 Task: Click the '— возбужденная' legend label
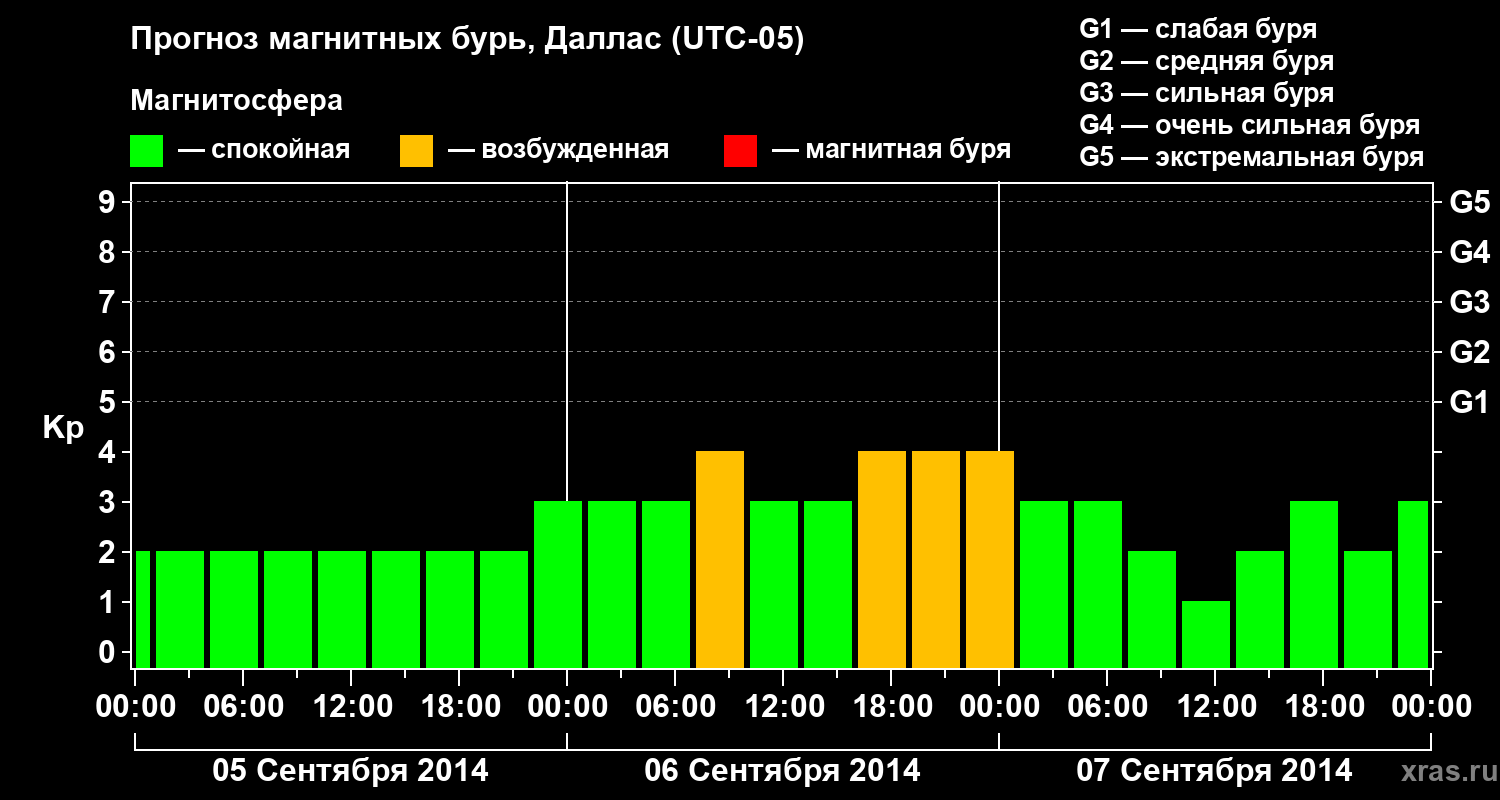[x=558, y=150]
